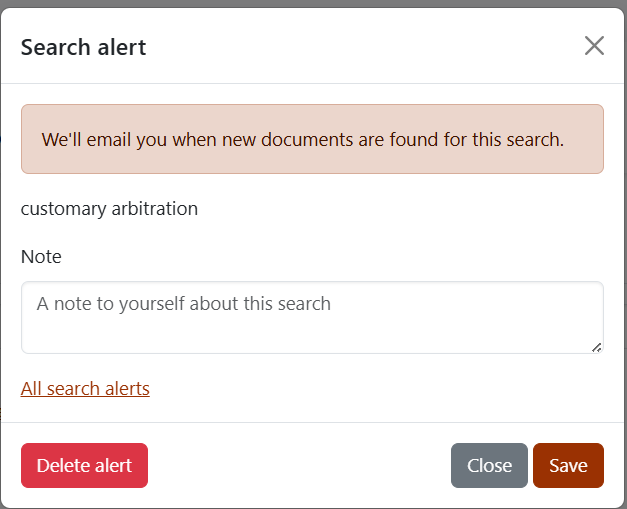Focus the Note text area
This screenshot has width=627, height=509.
pyautogui.click(x=312, y=317)
